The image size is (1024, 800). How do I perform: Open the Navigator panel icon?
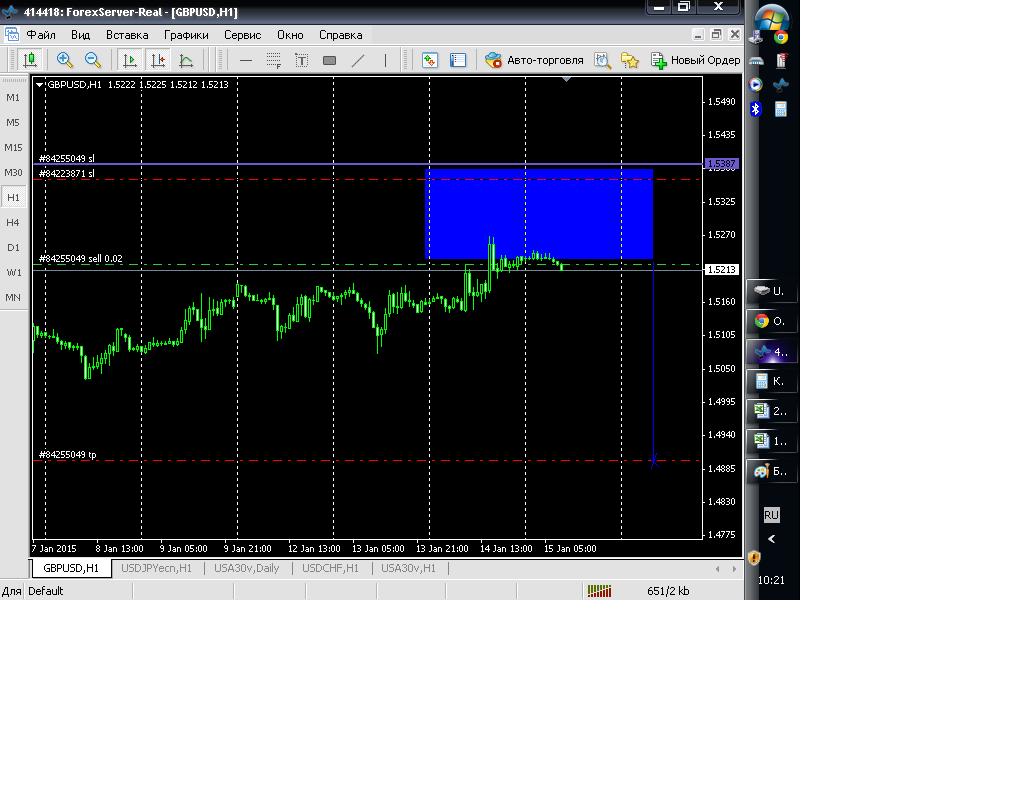click(458, 60)
